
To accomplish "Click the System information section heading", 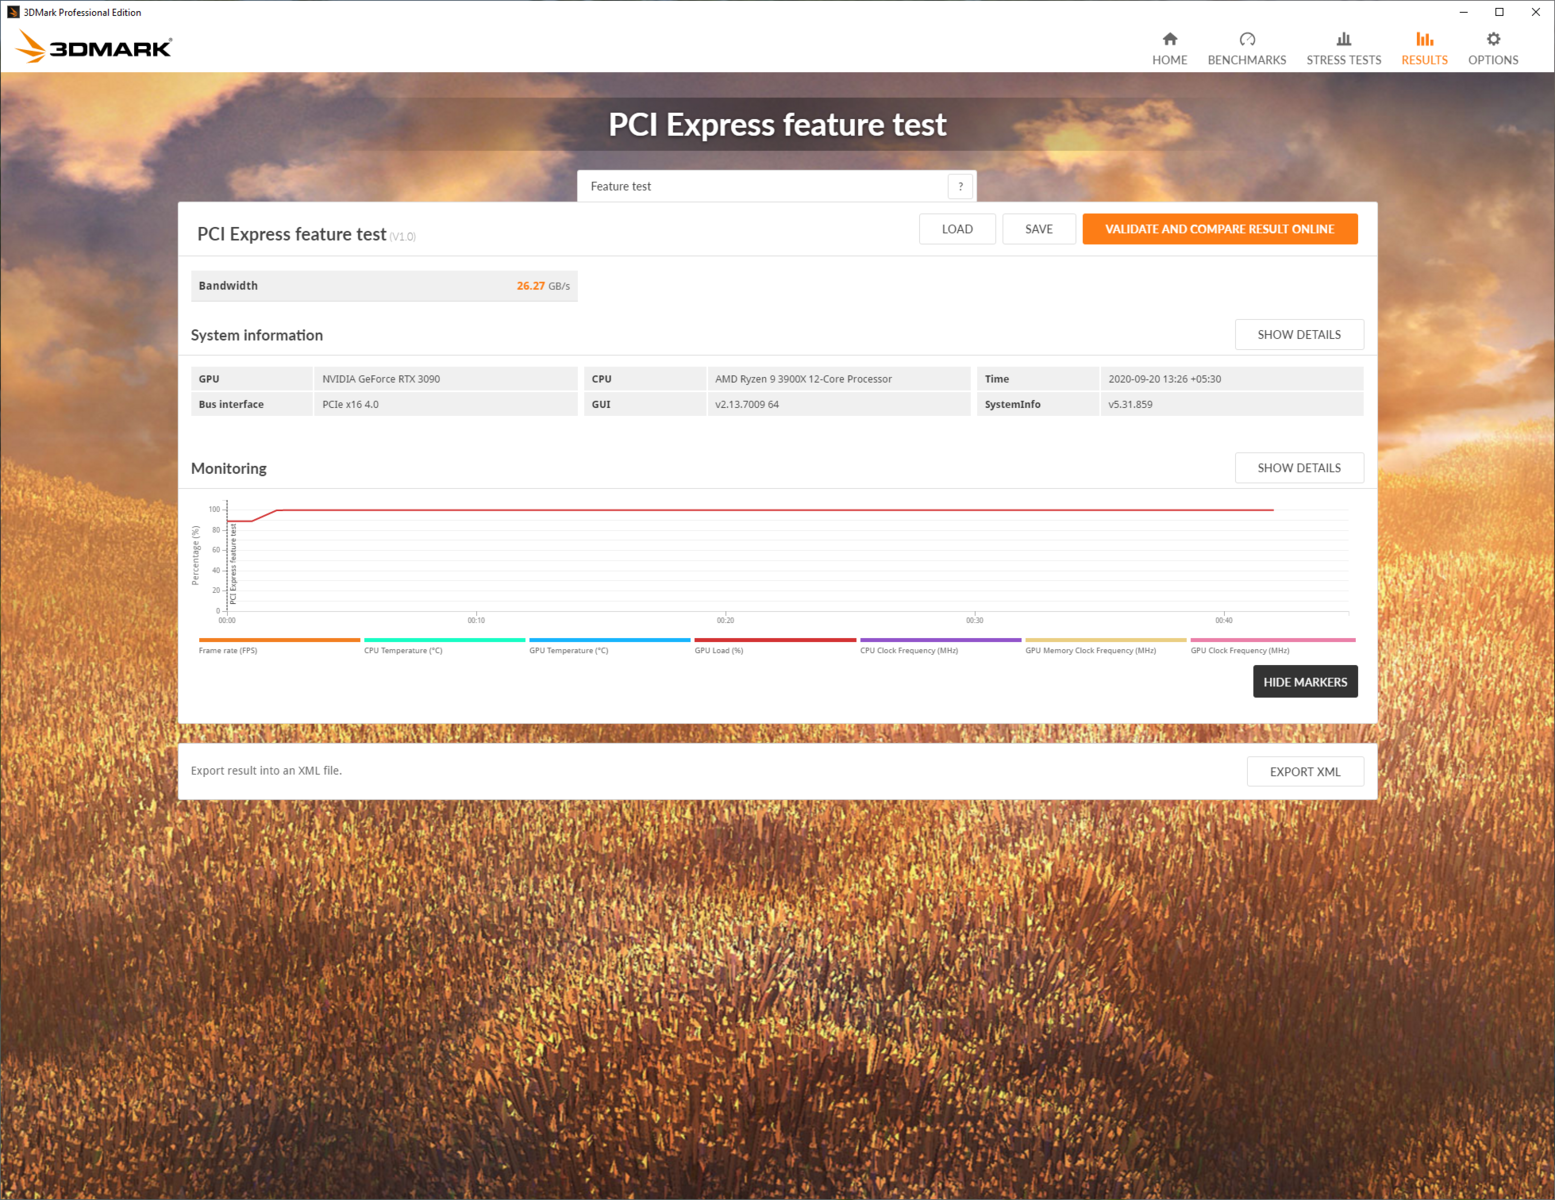I will tap(257, 335).
